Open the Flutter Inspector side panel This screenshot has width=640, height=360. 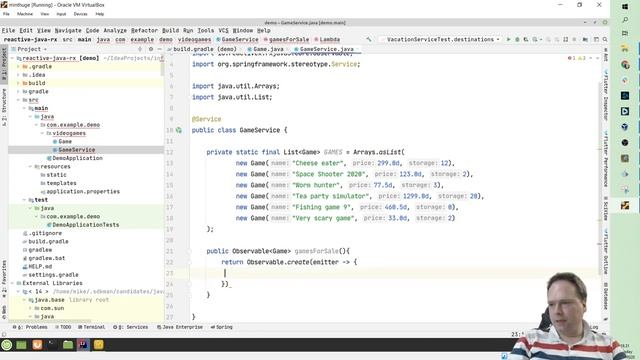coord(606,95)
